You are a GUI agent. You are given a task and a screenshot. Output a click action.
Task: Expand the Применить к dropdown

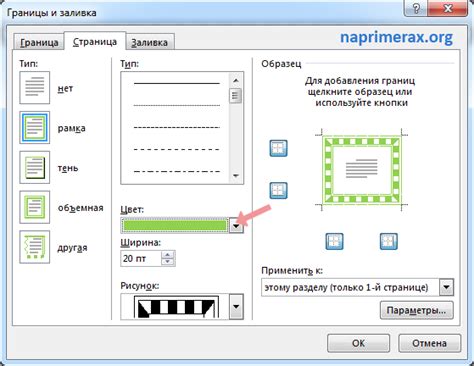click(x=446, y=287)
